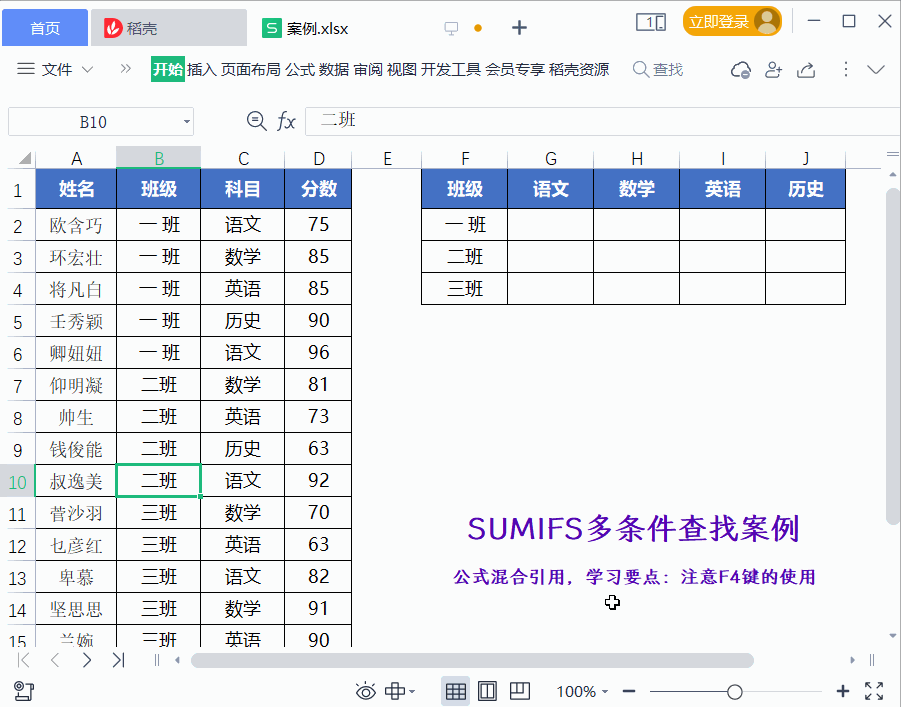Click the 分数 header cell
The image size is (901, 707).
click(318, 189)
